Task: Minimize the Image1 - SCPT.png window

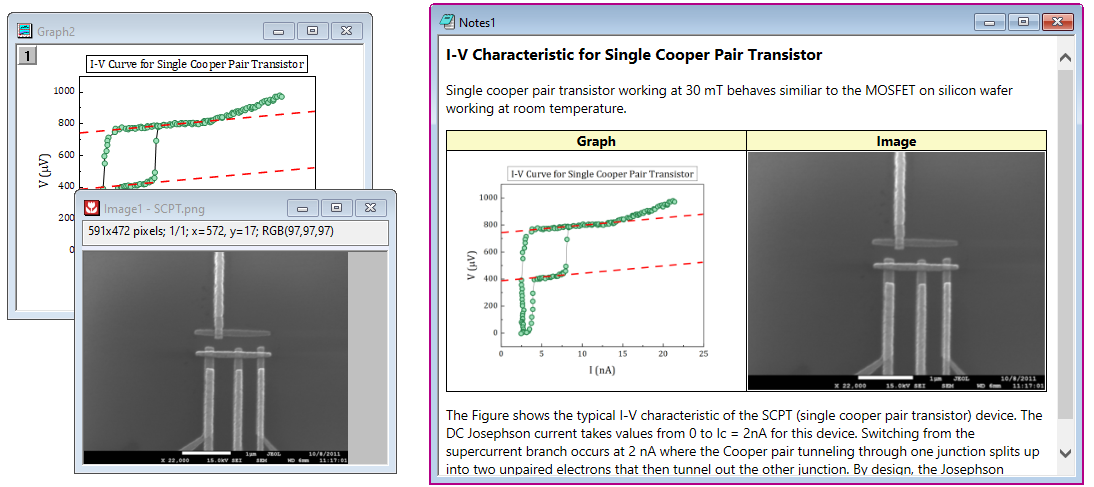Action: (x=305, y=208)
